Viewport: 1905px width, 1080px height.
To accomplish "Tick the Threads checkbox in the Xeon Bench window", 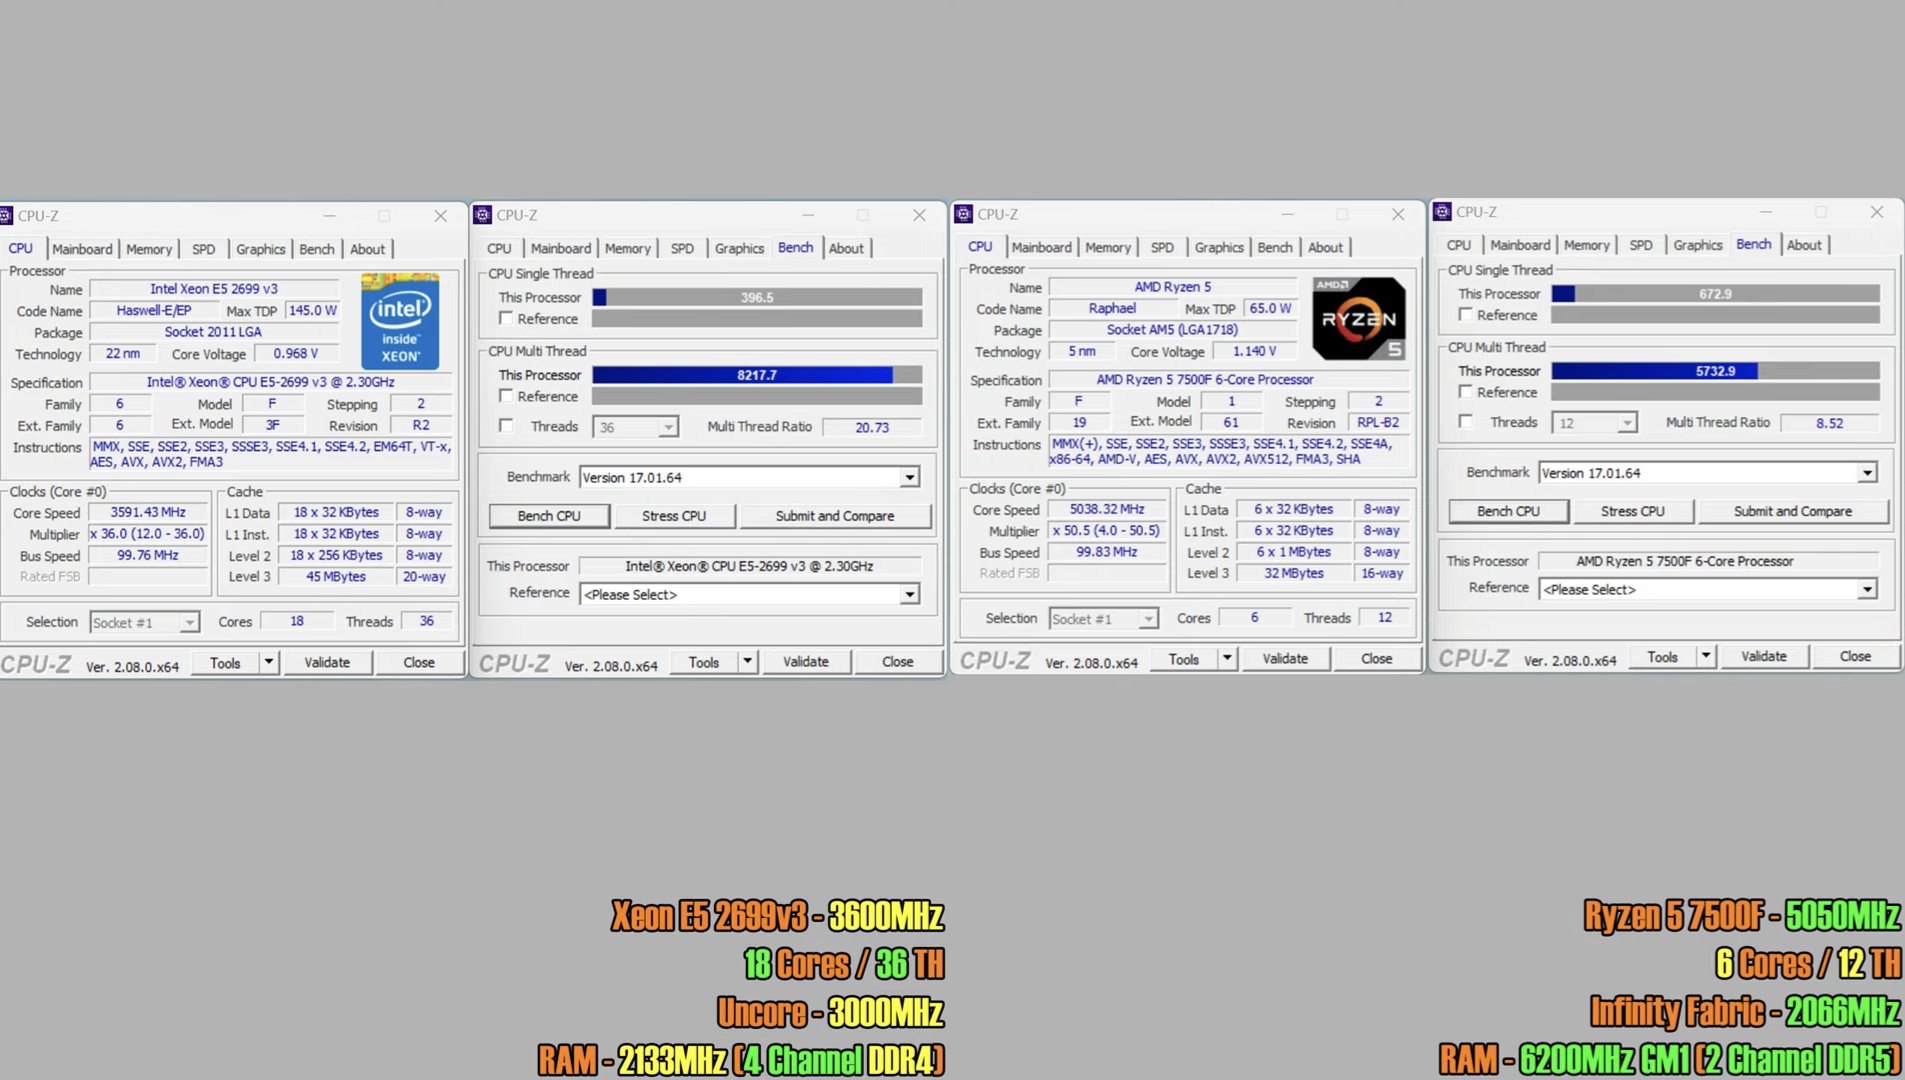I will [506, 426].
